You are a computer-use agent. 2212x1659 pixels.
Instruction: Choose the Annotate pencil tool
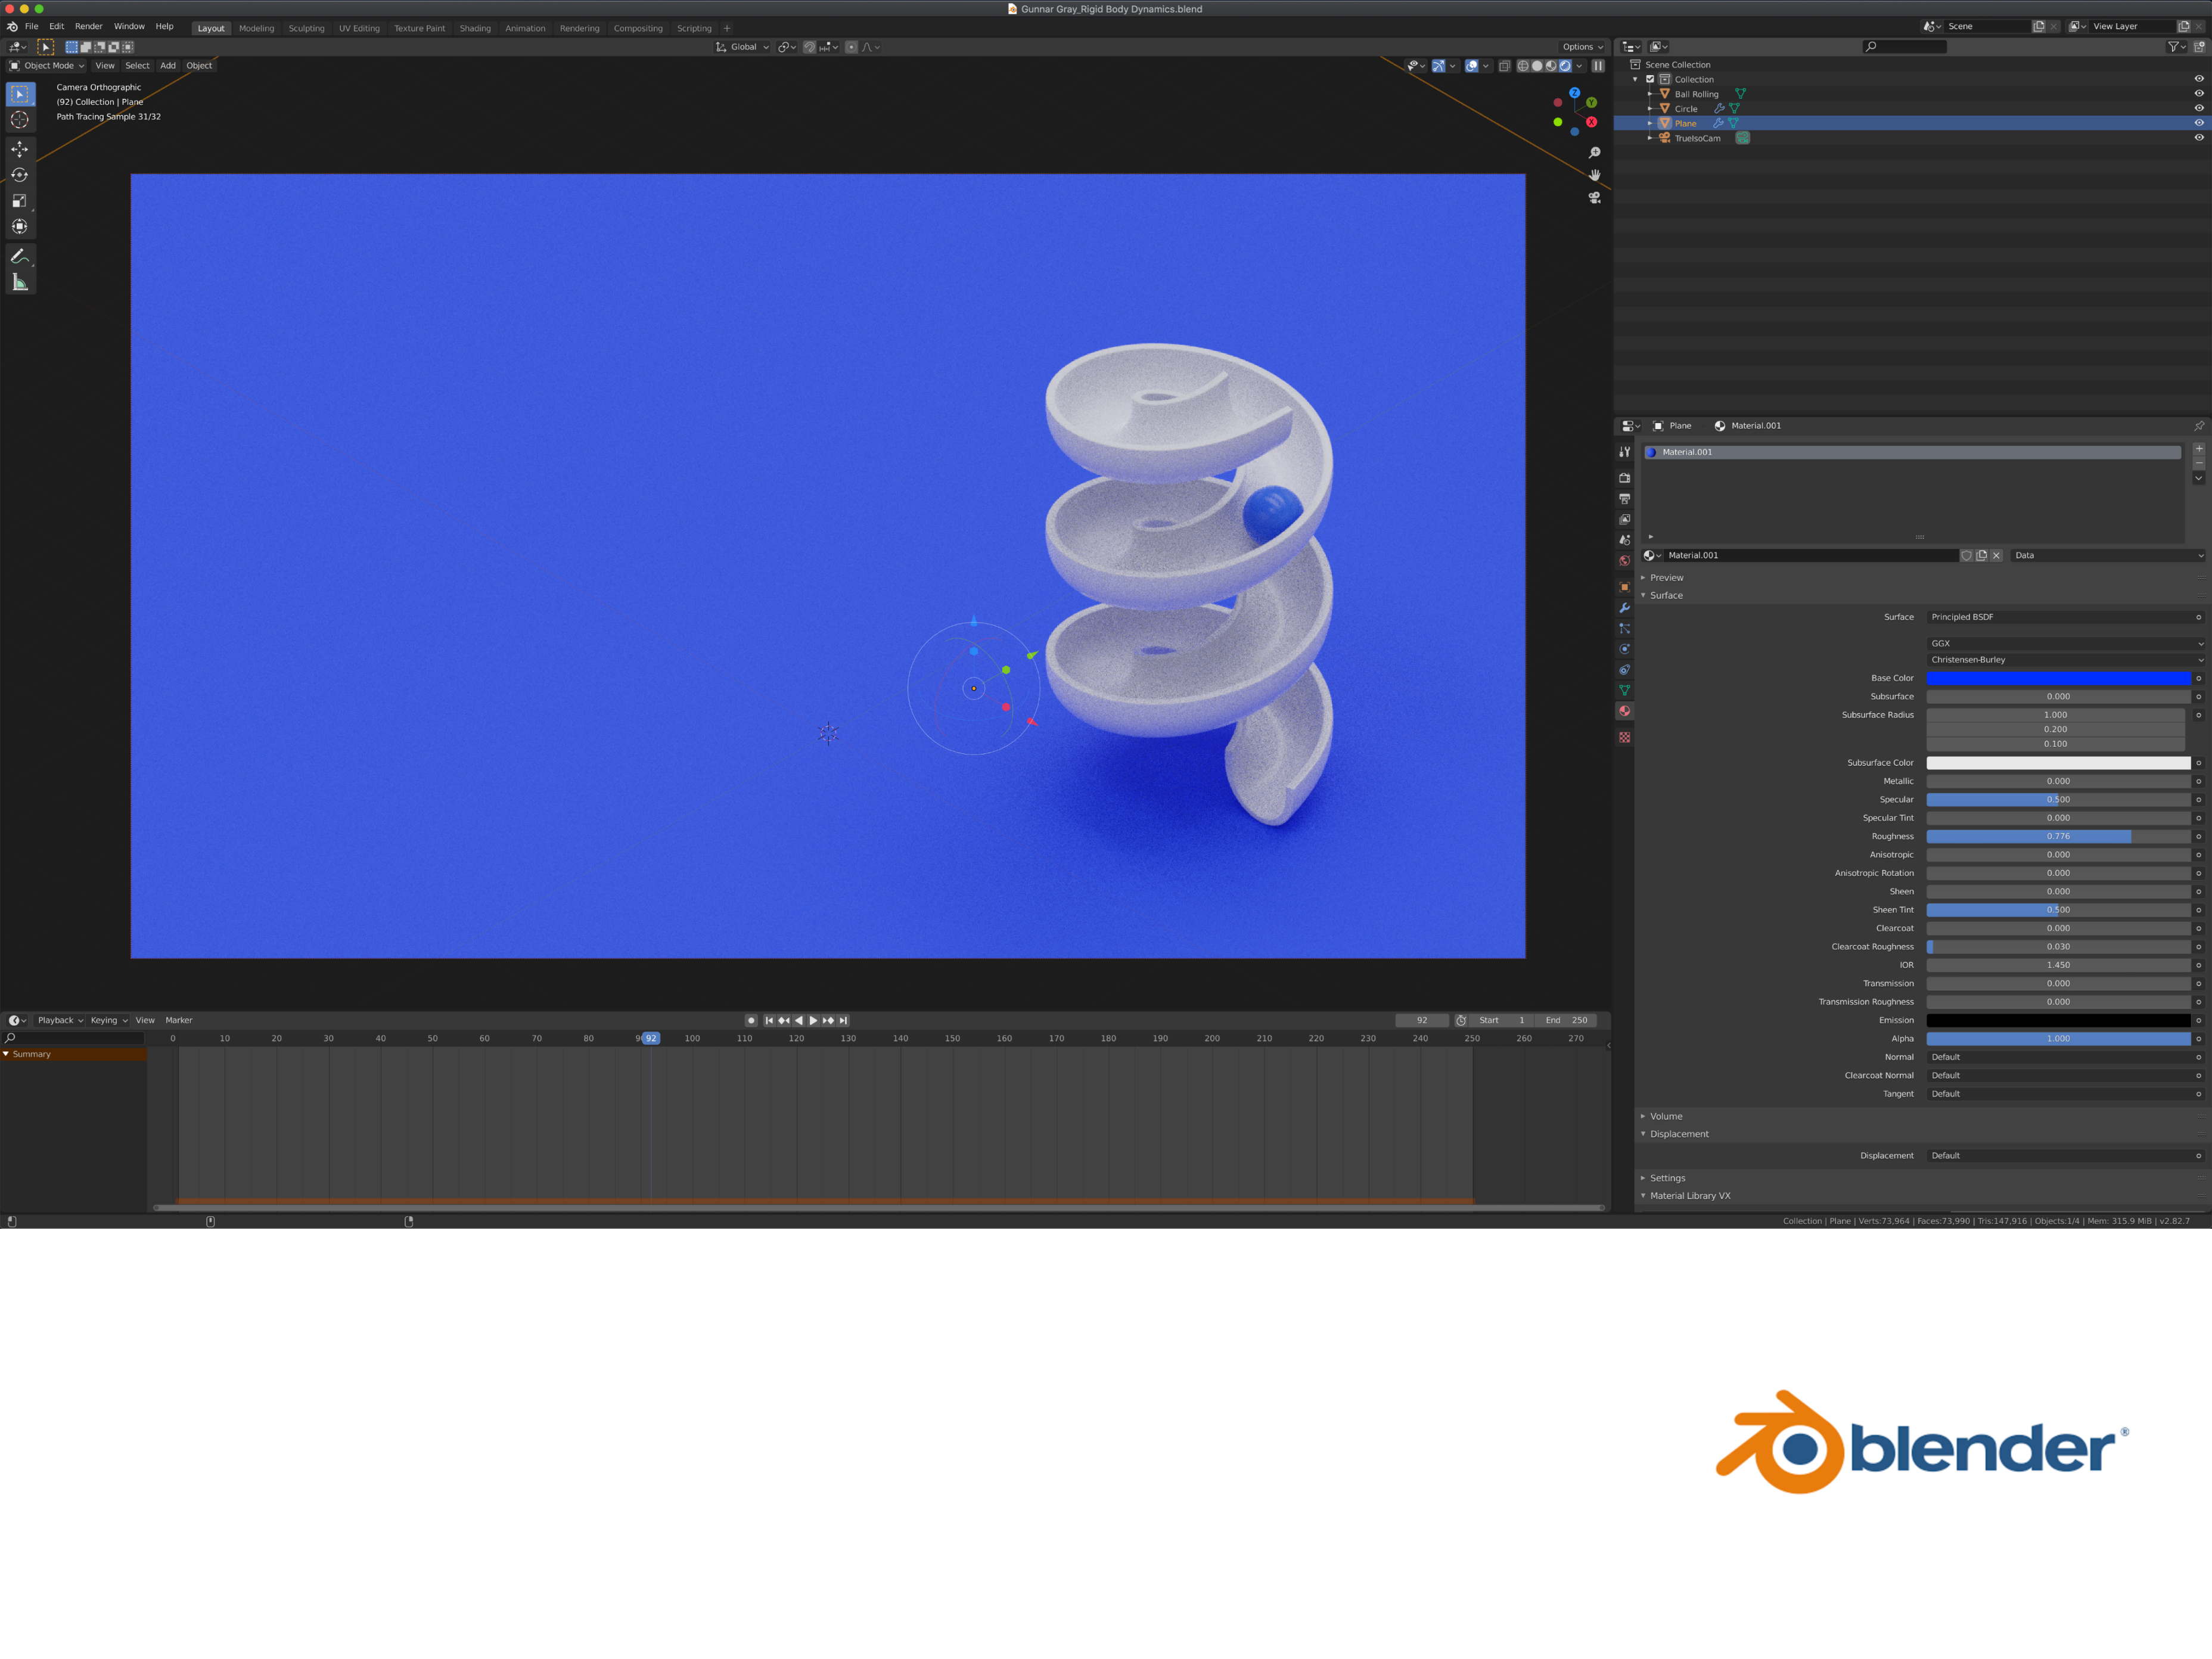pos(19,257)
